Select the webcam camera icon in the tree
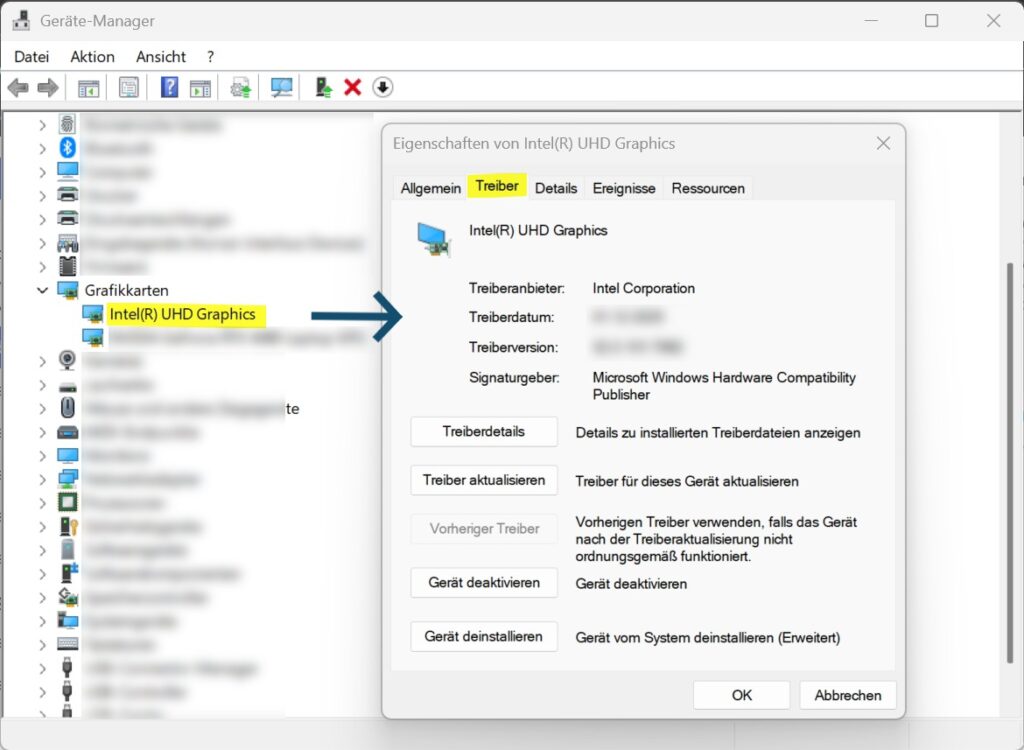This screenshot has height=750, width=1024. [67, 360]
